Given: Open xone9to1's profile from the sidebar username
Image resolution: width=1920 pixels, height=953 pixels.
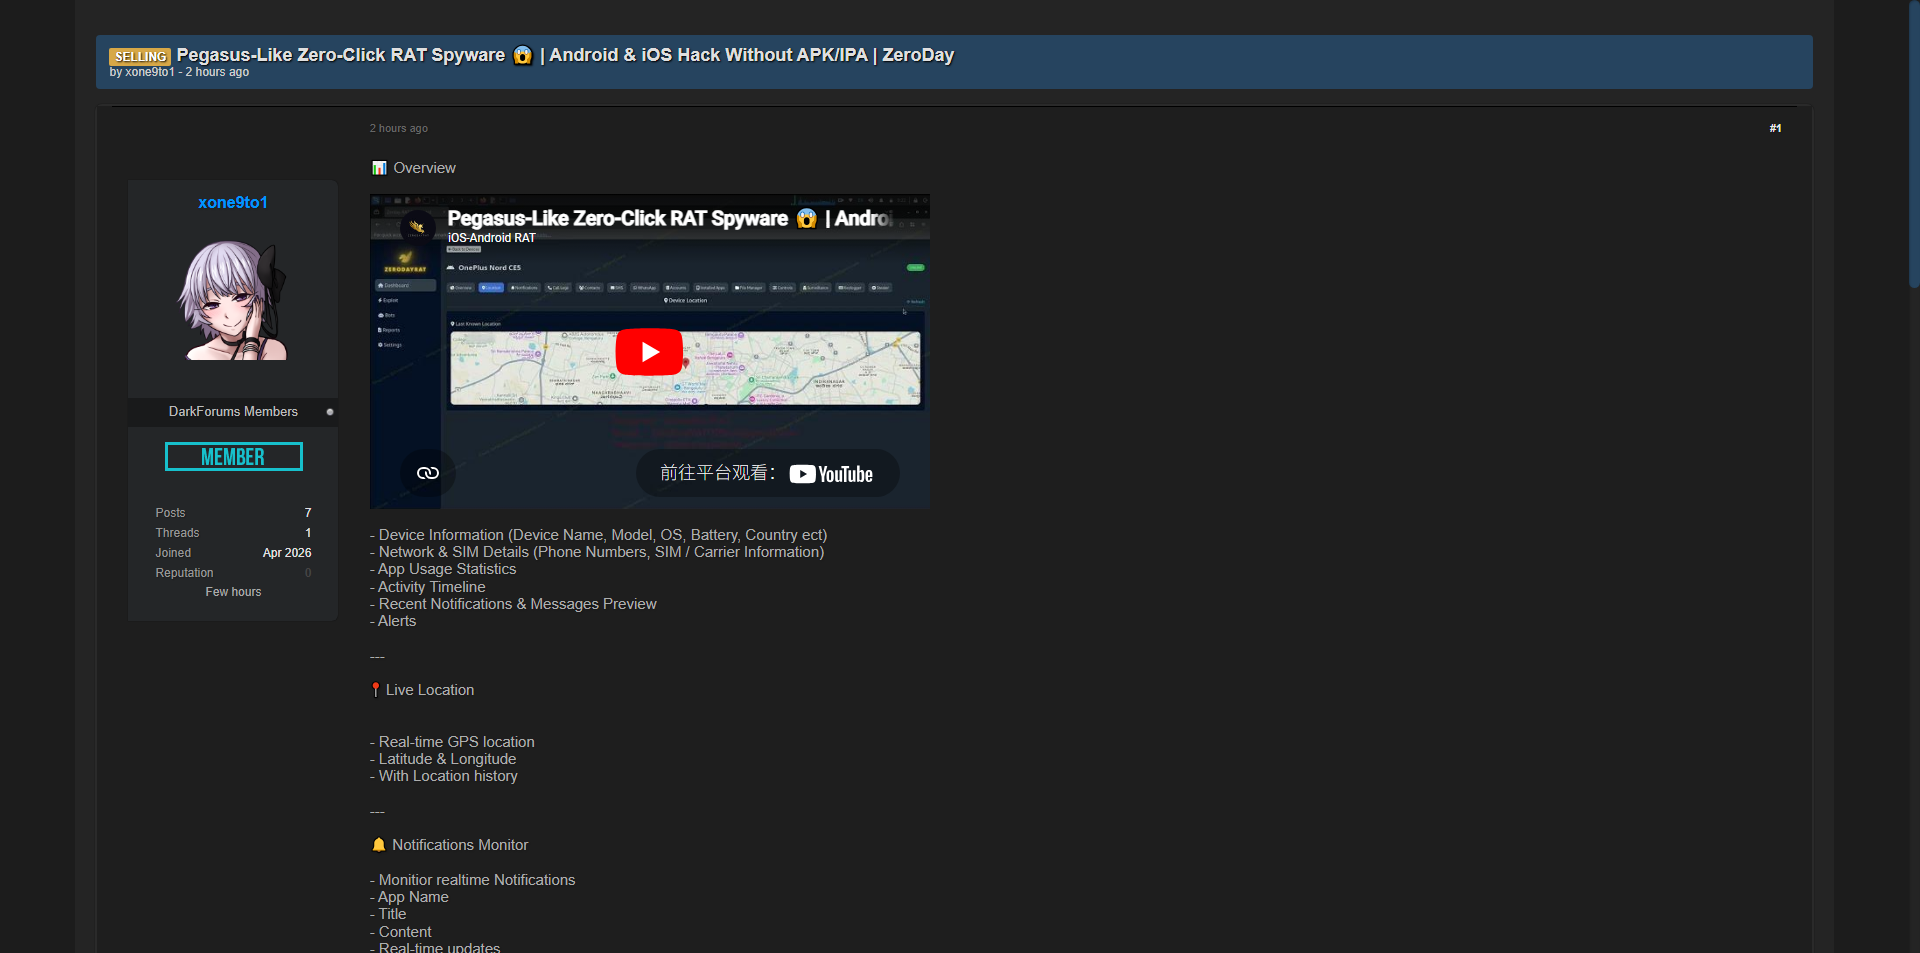Looking at the screenshot, I should pyautogui.click(x=233, y=202).
